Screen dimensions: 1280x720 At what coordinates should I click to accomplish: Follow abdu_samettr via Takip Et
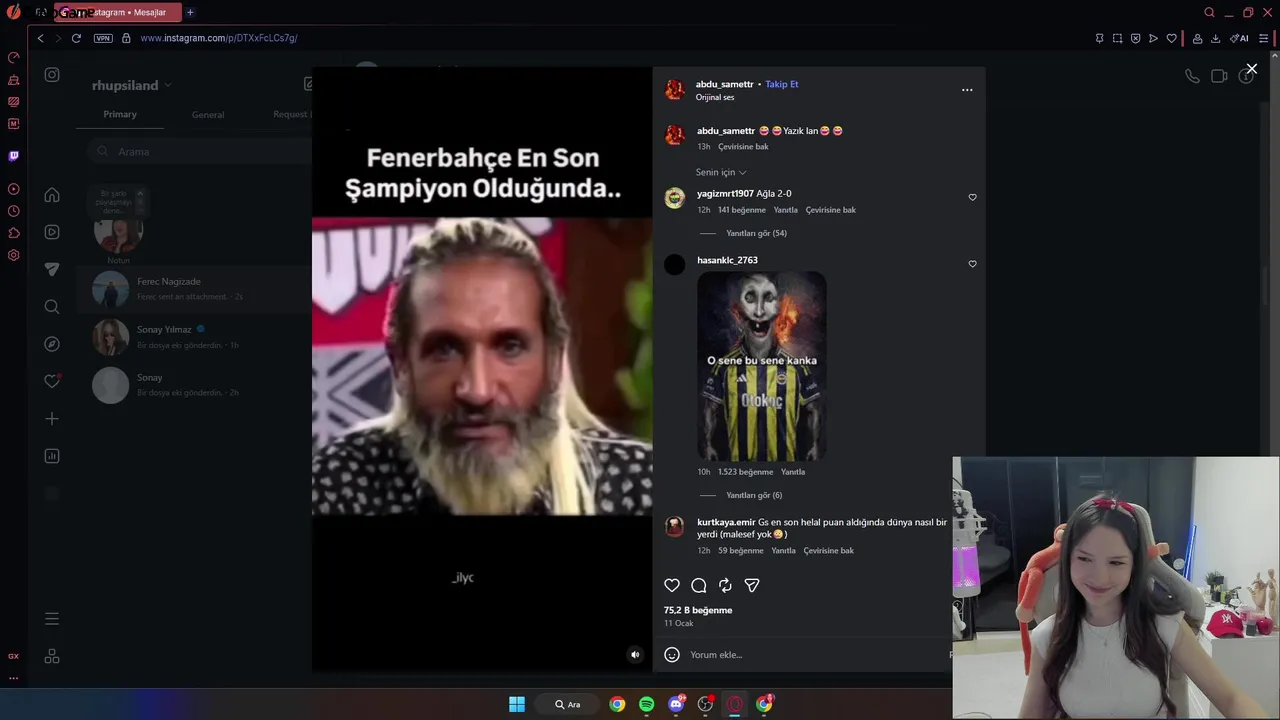point(782,84)
